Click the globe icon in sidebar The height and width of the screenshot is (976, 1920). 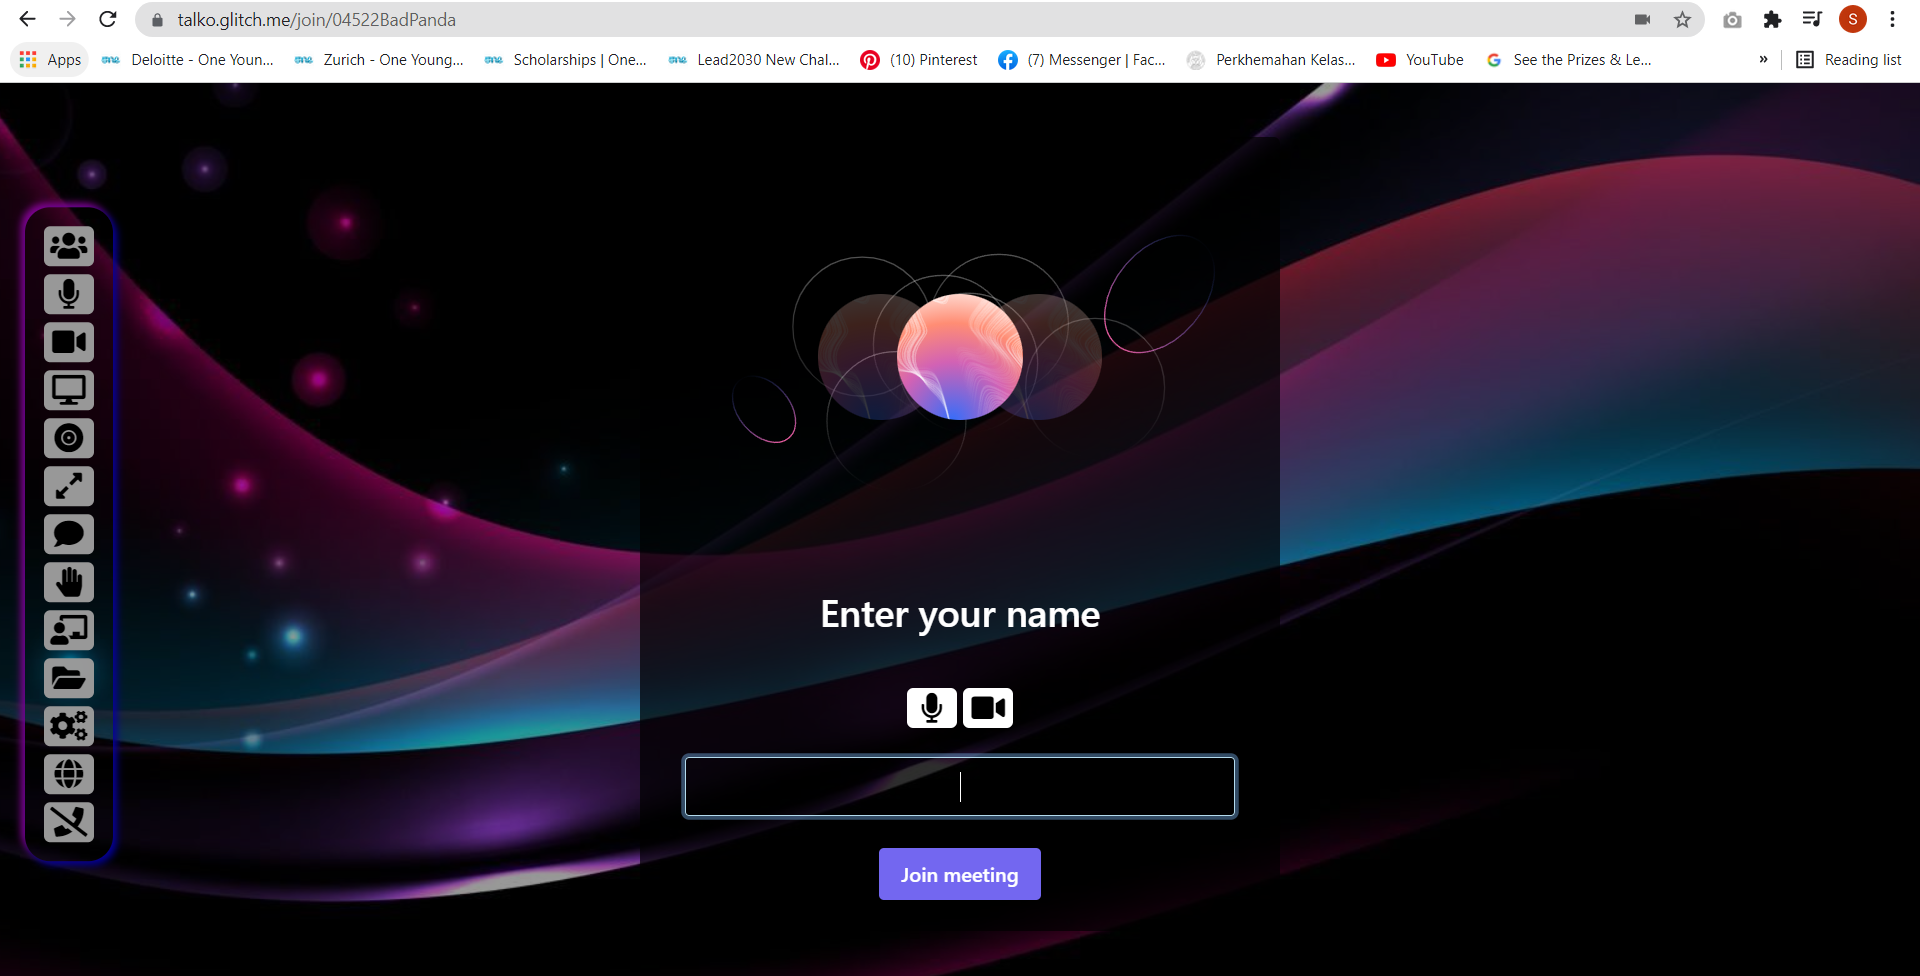(69, 774)
